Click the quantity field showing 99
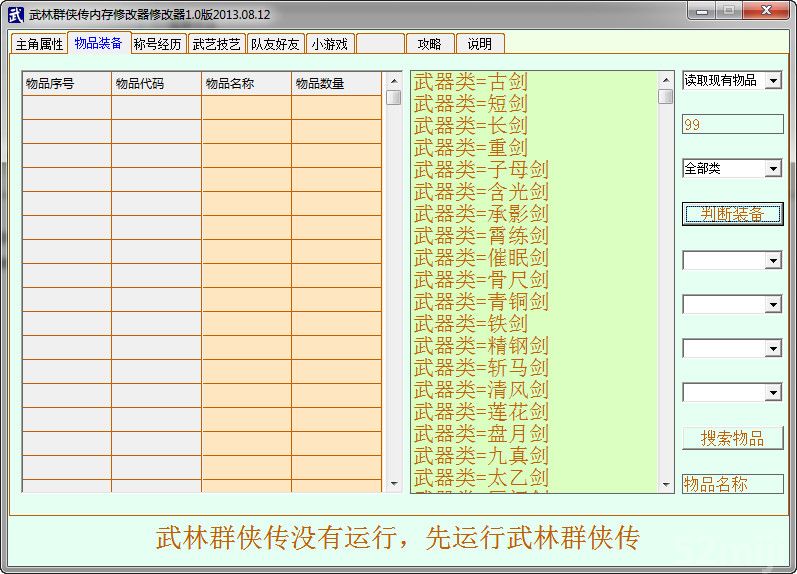 pos(732,125)
